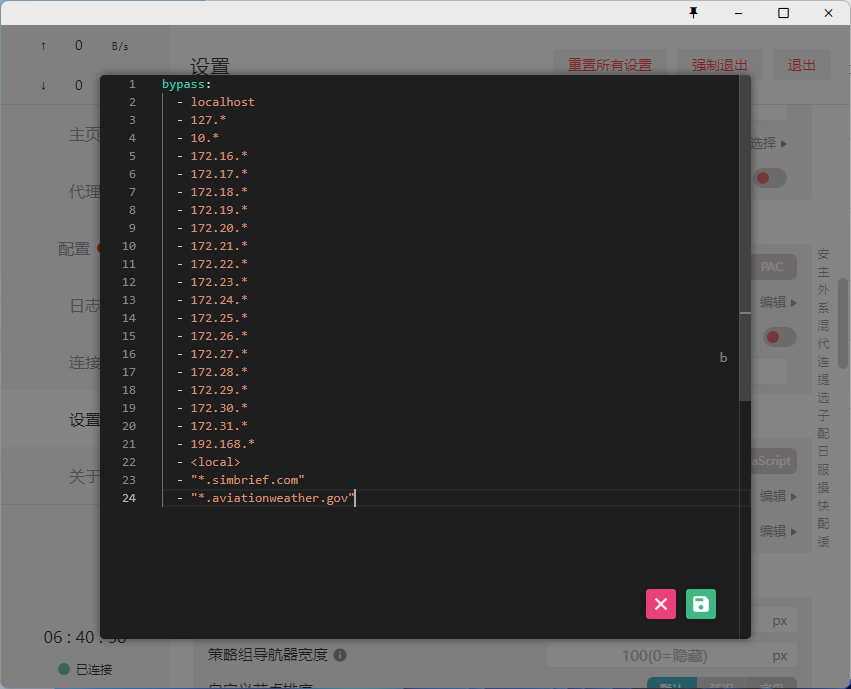Open the 编辑 expander directly below PAC

pos(778,302)
